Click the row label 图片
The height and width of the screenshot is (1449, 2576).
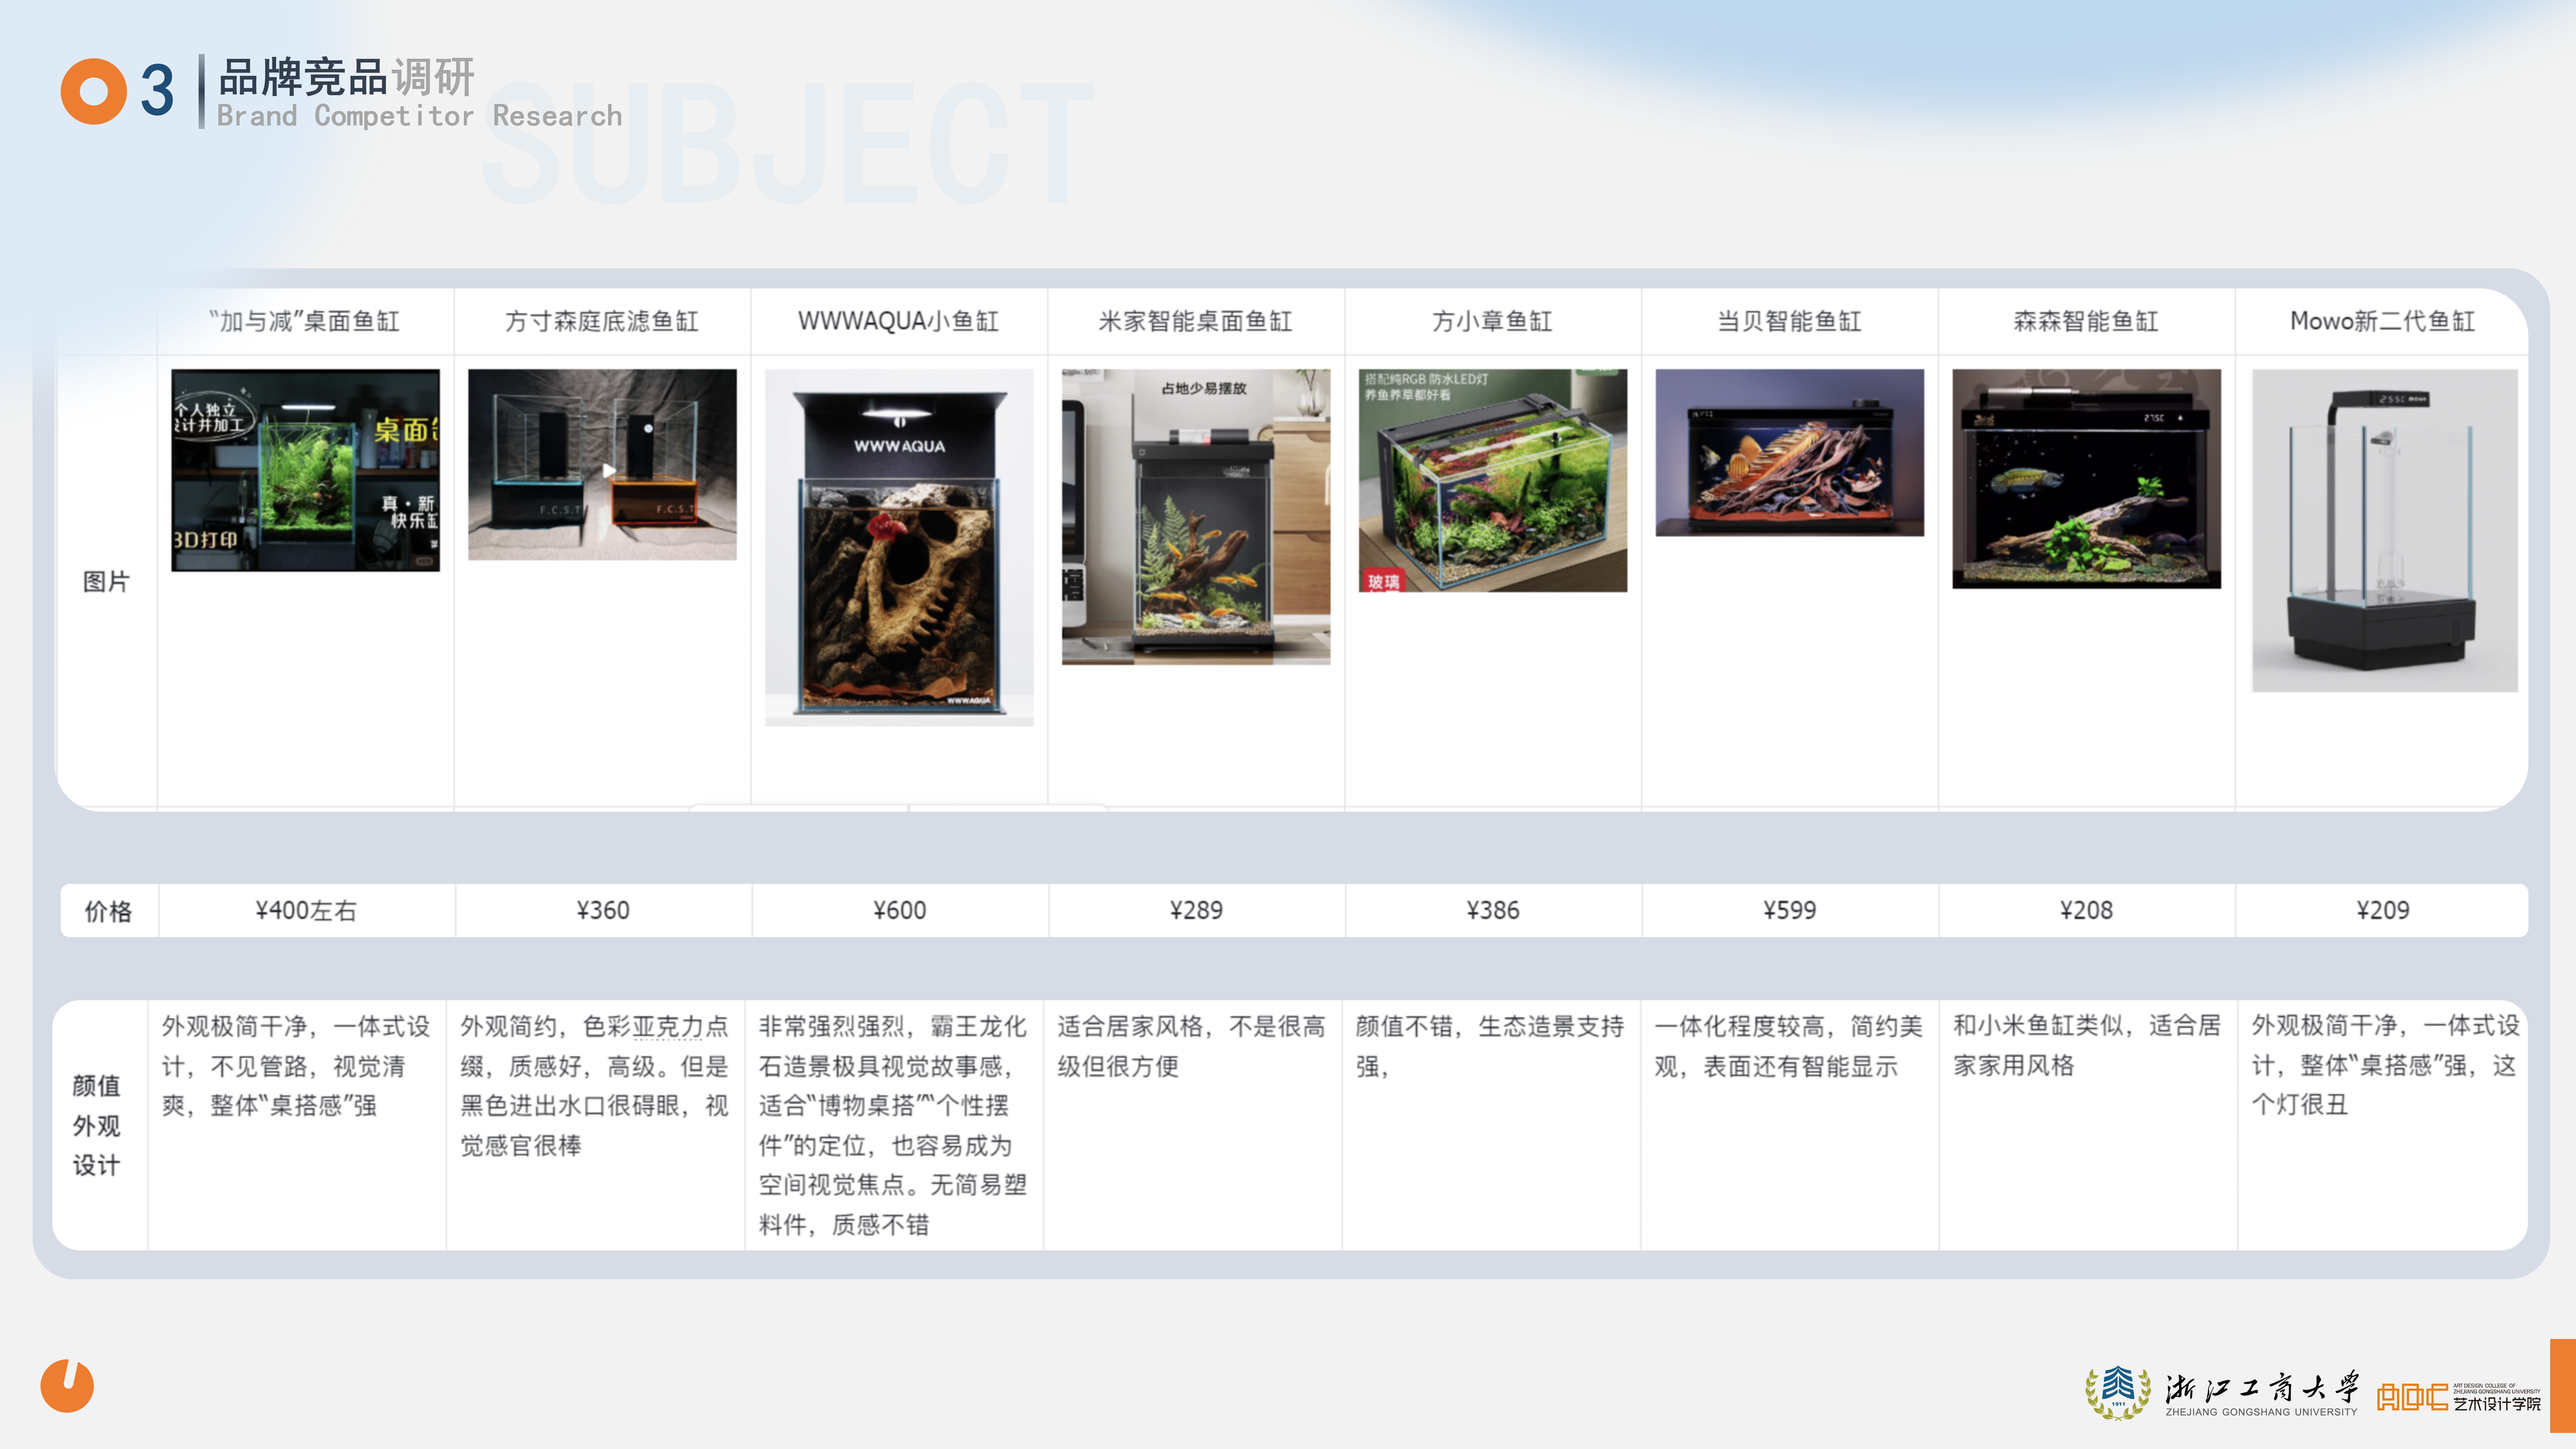click(106, 581)
